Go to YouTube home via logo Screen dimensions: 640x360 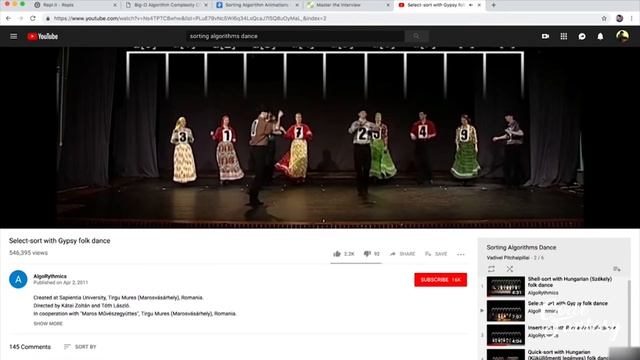(x=42, y=36)
